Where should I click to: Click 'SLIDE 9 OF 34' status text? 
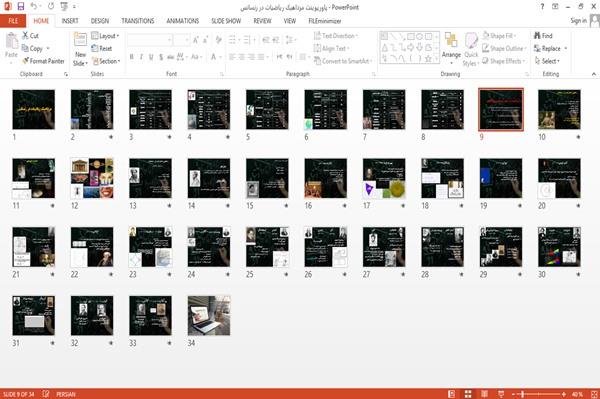tap(18, 394)
